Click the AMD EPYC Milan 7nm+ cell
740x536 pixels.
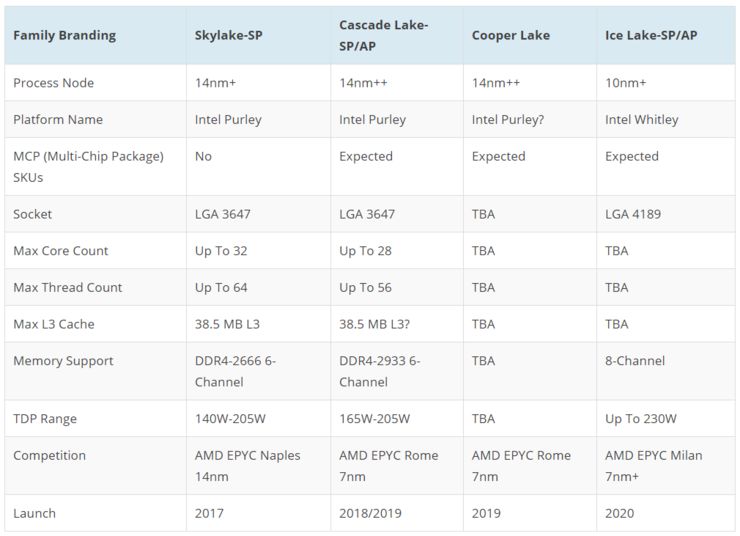[x=653, y=465]
